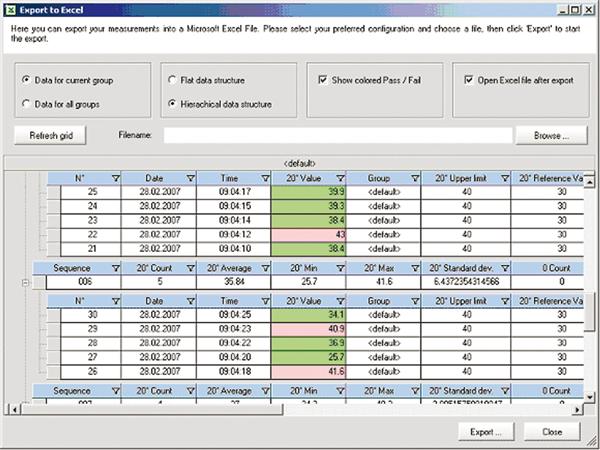Click Browse... to choose a file
The width and height of the screenshot is (600, 450).
[x=551, y=134]
